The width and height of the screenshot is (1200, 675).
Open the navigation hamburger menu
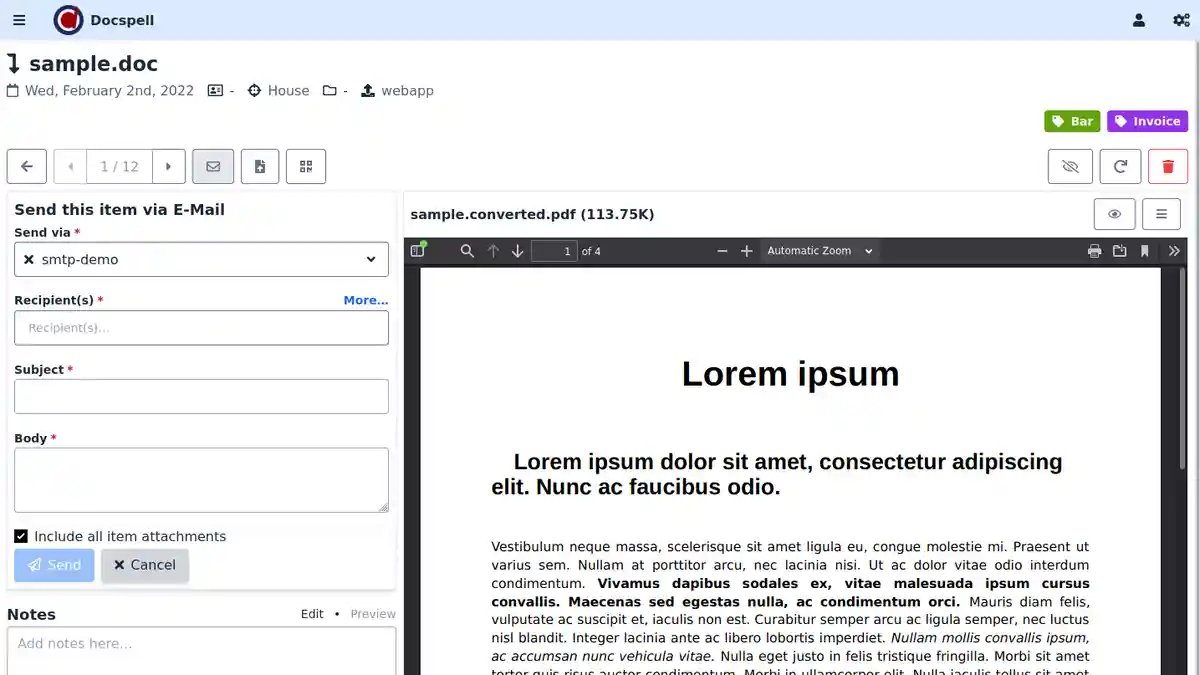(19, 20)
